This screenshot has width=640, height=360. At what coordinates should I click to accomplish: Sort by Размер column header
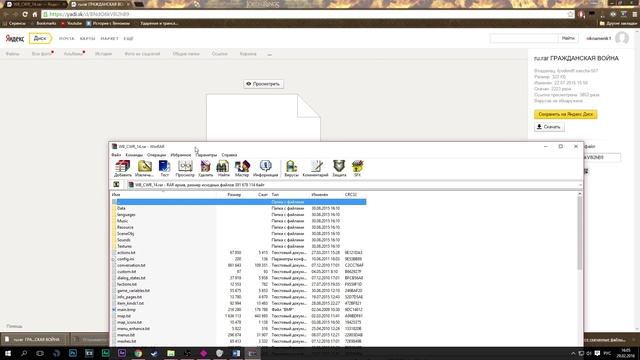click(234, 195)
